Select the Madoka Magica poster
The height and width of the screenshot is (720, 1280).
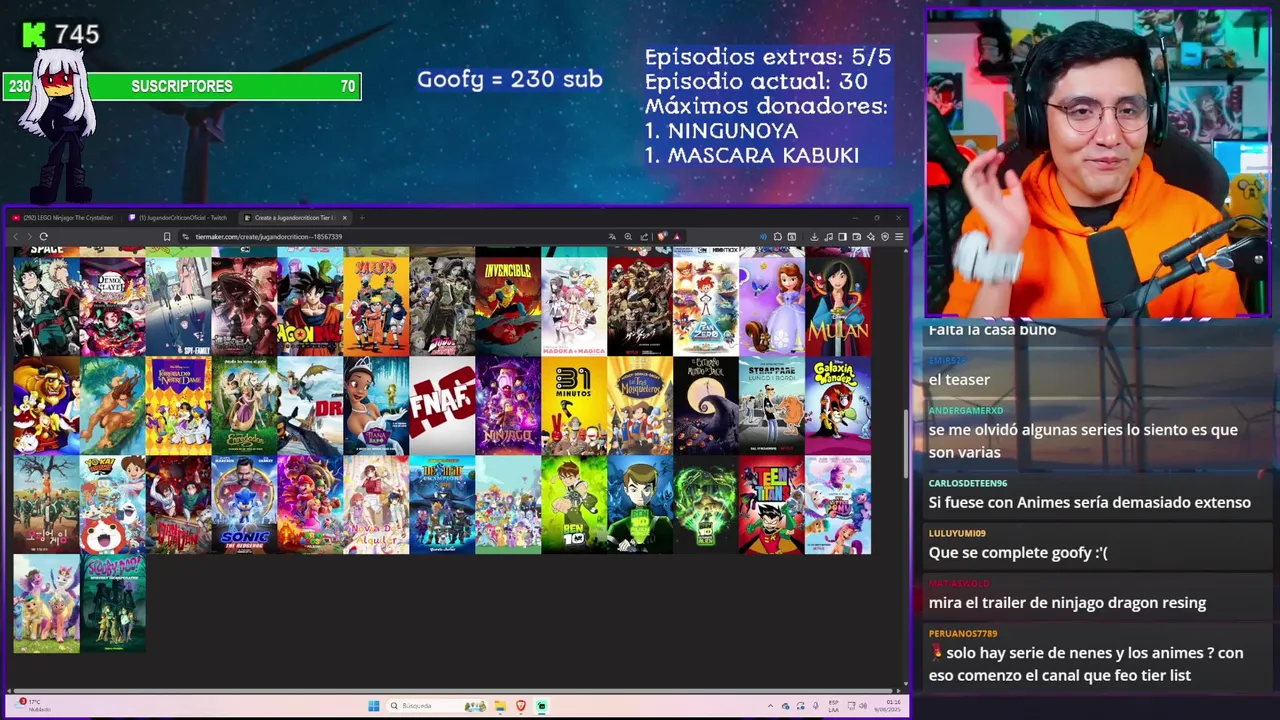click(574, 305)
